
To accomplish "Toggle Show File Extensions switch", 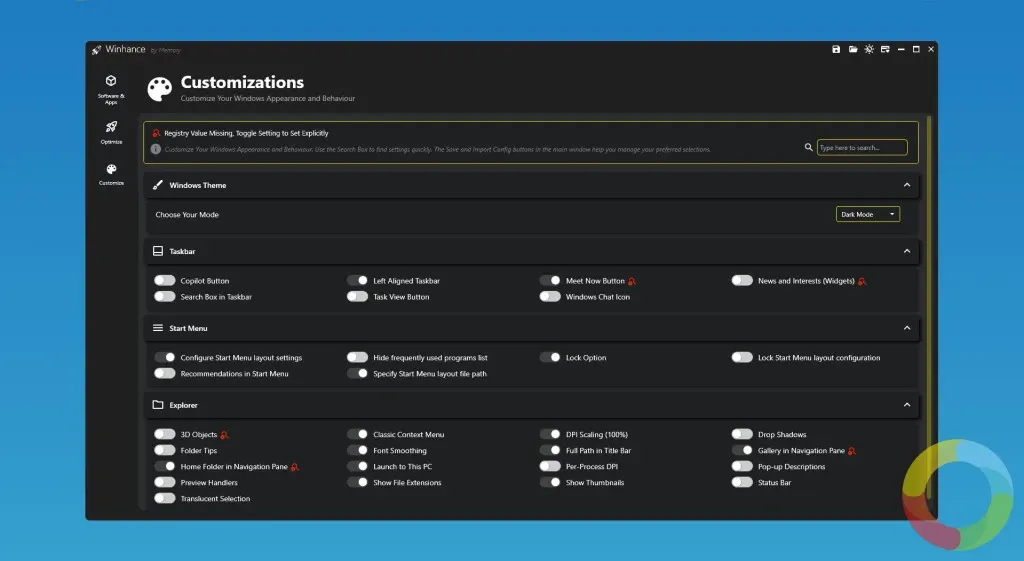I will pos(357,483).
